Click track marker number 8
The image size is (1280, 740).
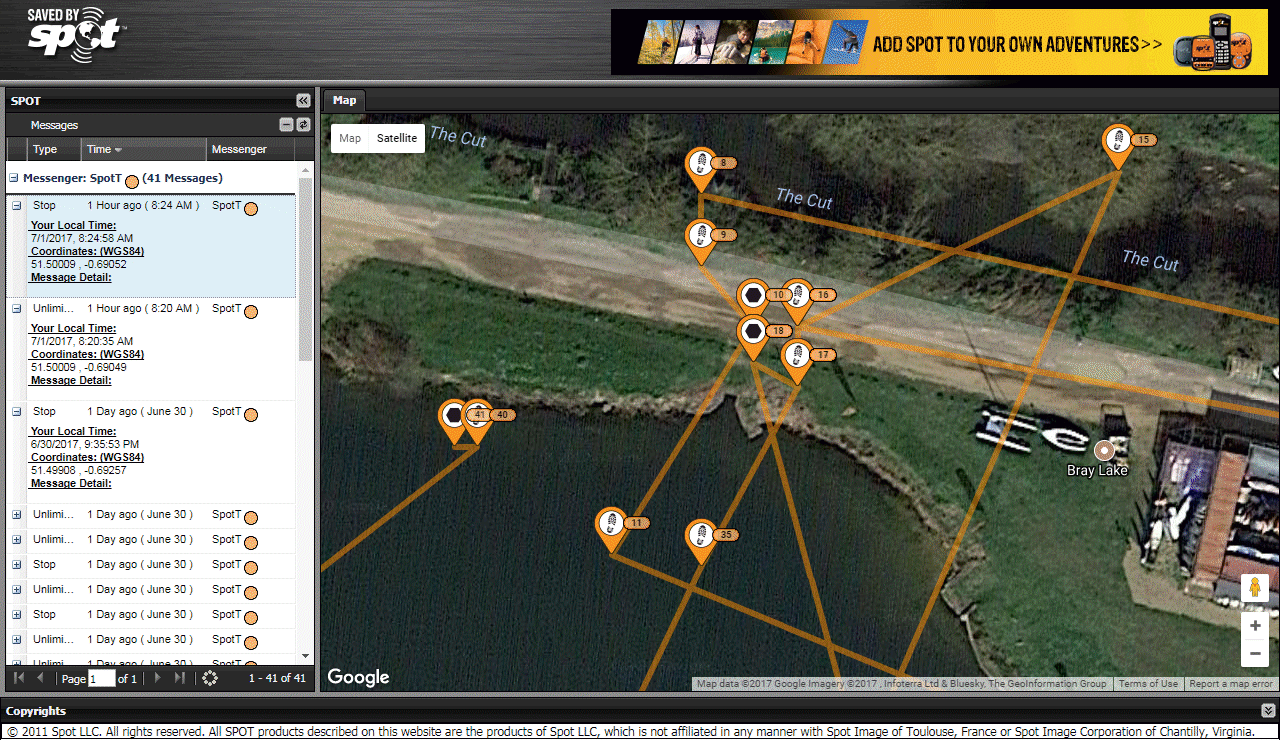pyautogui.click(x=701, y=167)
